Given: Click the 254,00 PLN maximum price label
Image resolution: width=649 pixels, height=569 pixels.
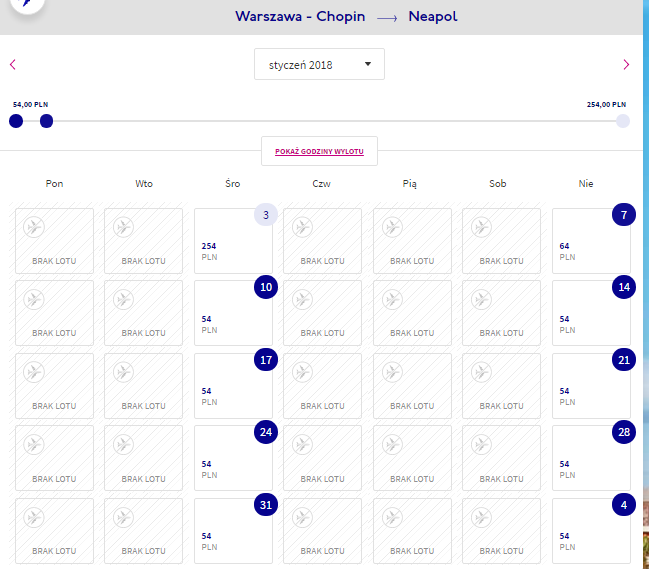Looking at the screenshot, I should (606, 104).
